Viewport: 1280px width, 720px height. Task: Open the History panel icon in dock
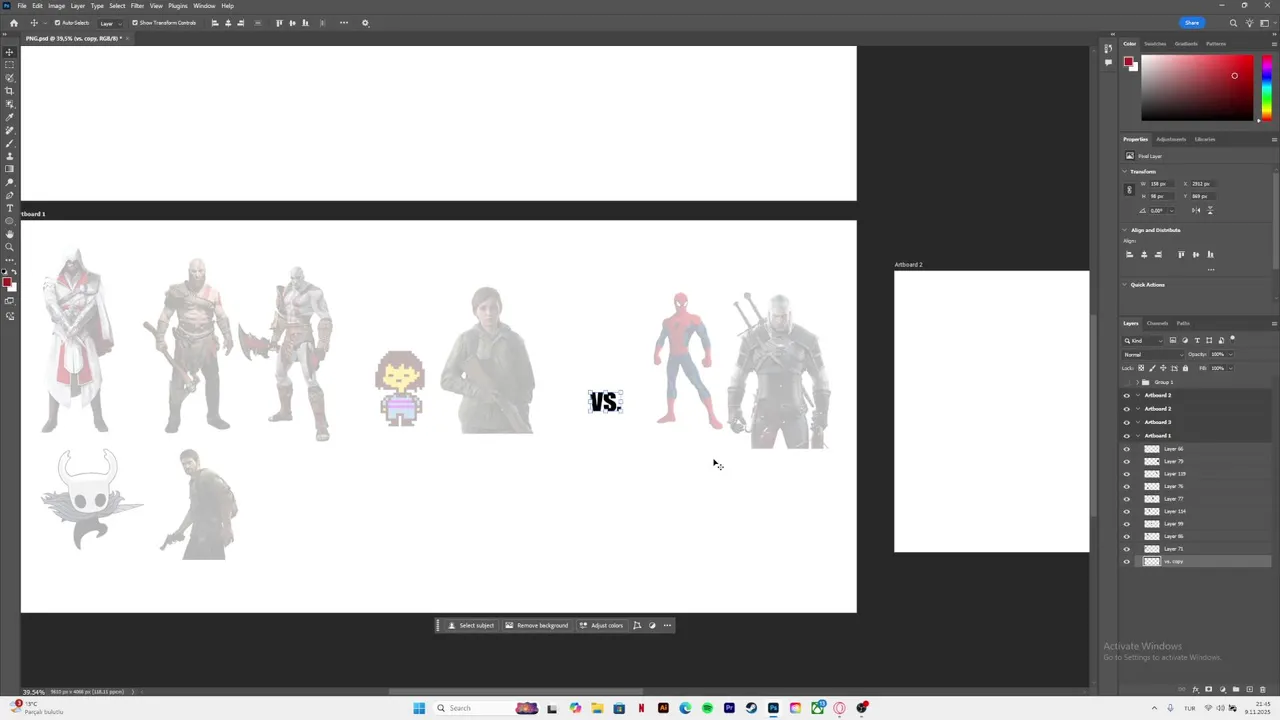pos(1108,48)
